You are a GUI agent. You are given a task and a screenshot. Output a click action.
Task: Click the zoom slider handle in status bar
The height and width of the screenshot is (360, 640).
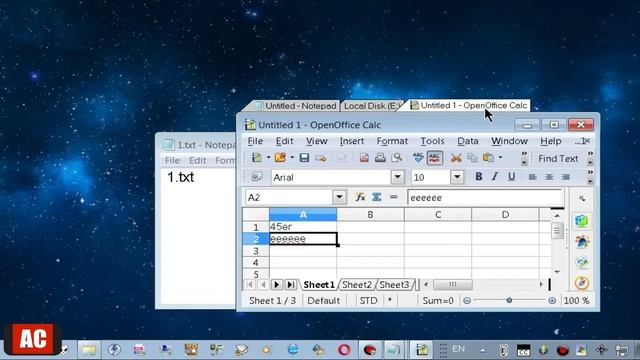point(509,301)
